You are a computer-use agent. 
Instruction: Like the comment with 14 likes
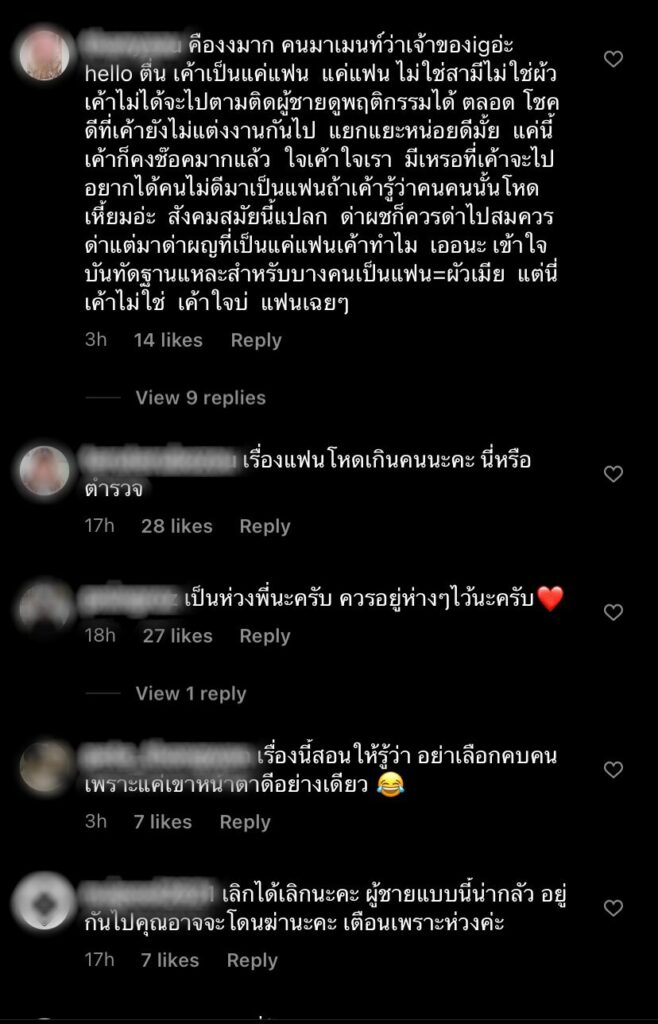pos(613,59)
